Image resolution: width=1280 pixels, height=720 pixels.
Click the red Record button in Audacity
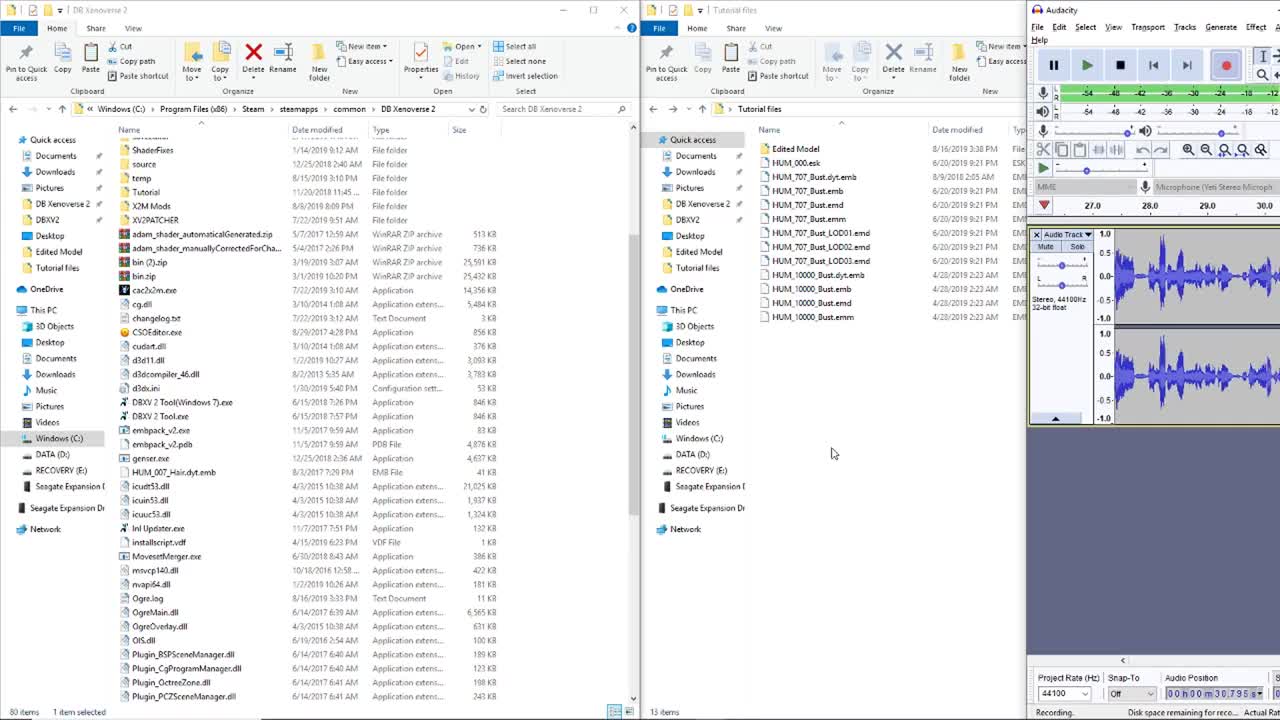tap(1226, 66)
